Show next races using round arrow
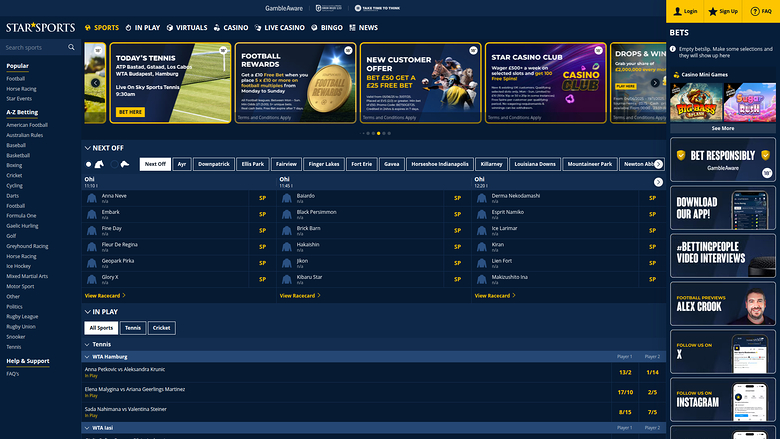Screen dimensions: 780x439 (x=658, y=182)
